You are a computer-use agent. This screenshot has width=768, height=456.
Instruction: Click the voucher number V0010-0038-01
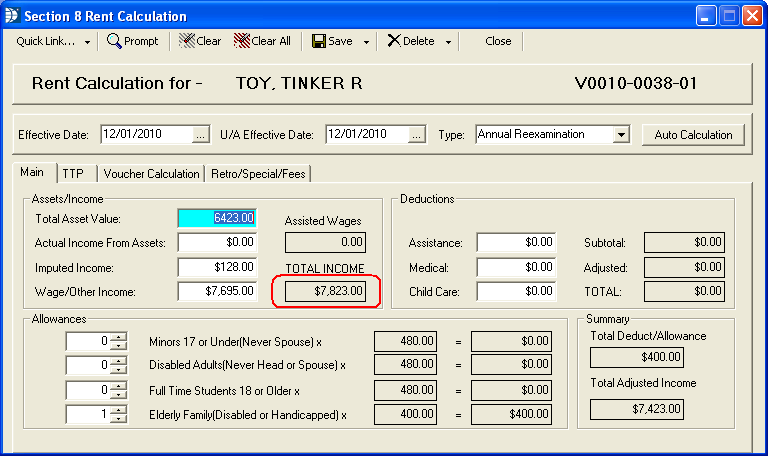[x=636, y=83]
